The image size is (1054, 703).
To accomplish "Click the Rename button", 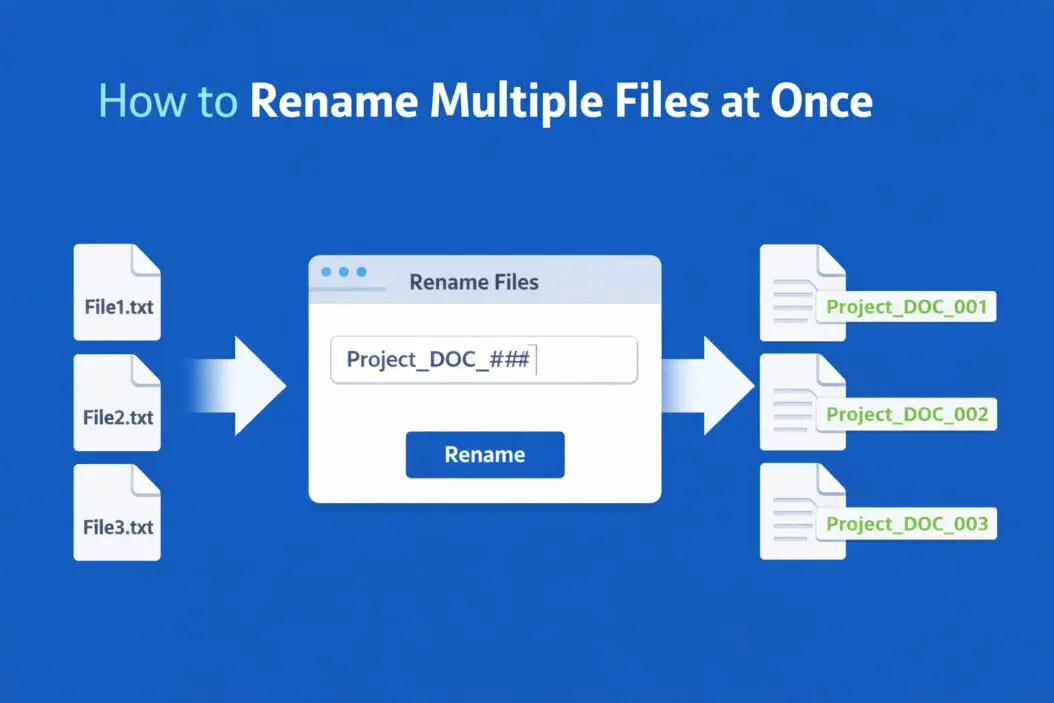I will (x=485, y=454).
